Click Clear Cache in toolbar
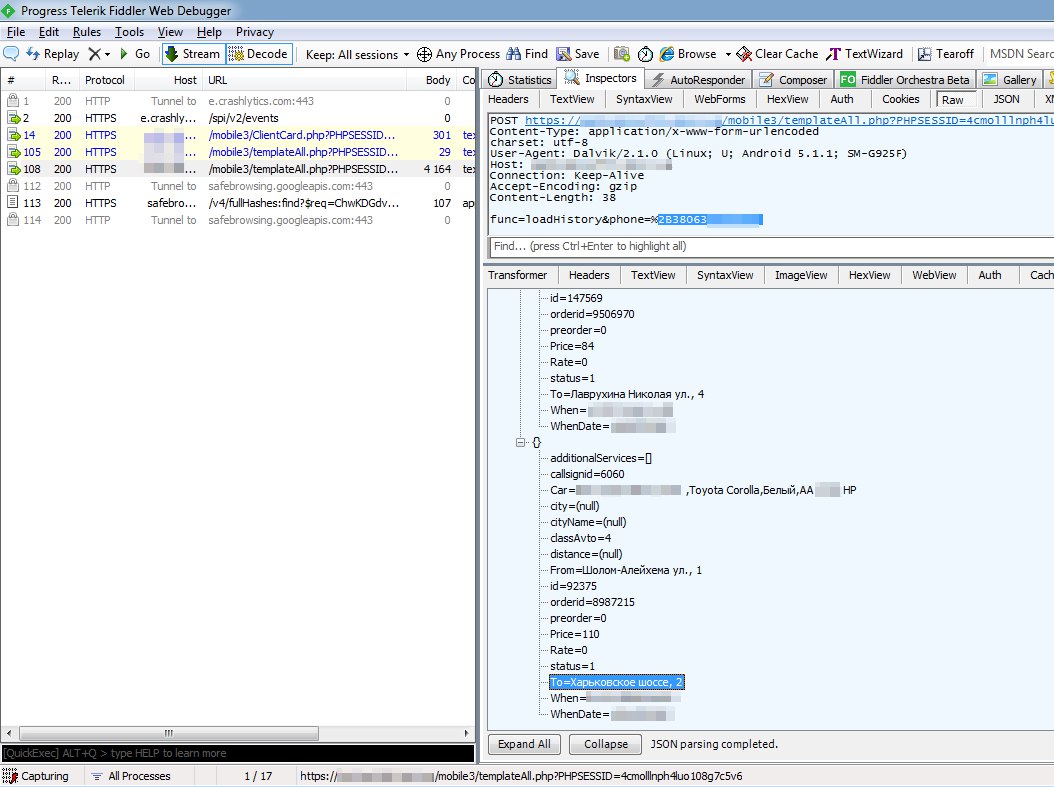Image resolution: width=1054 pixels, height=787 pixels. [777, 54]
